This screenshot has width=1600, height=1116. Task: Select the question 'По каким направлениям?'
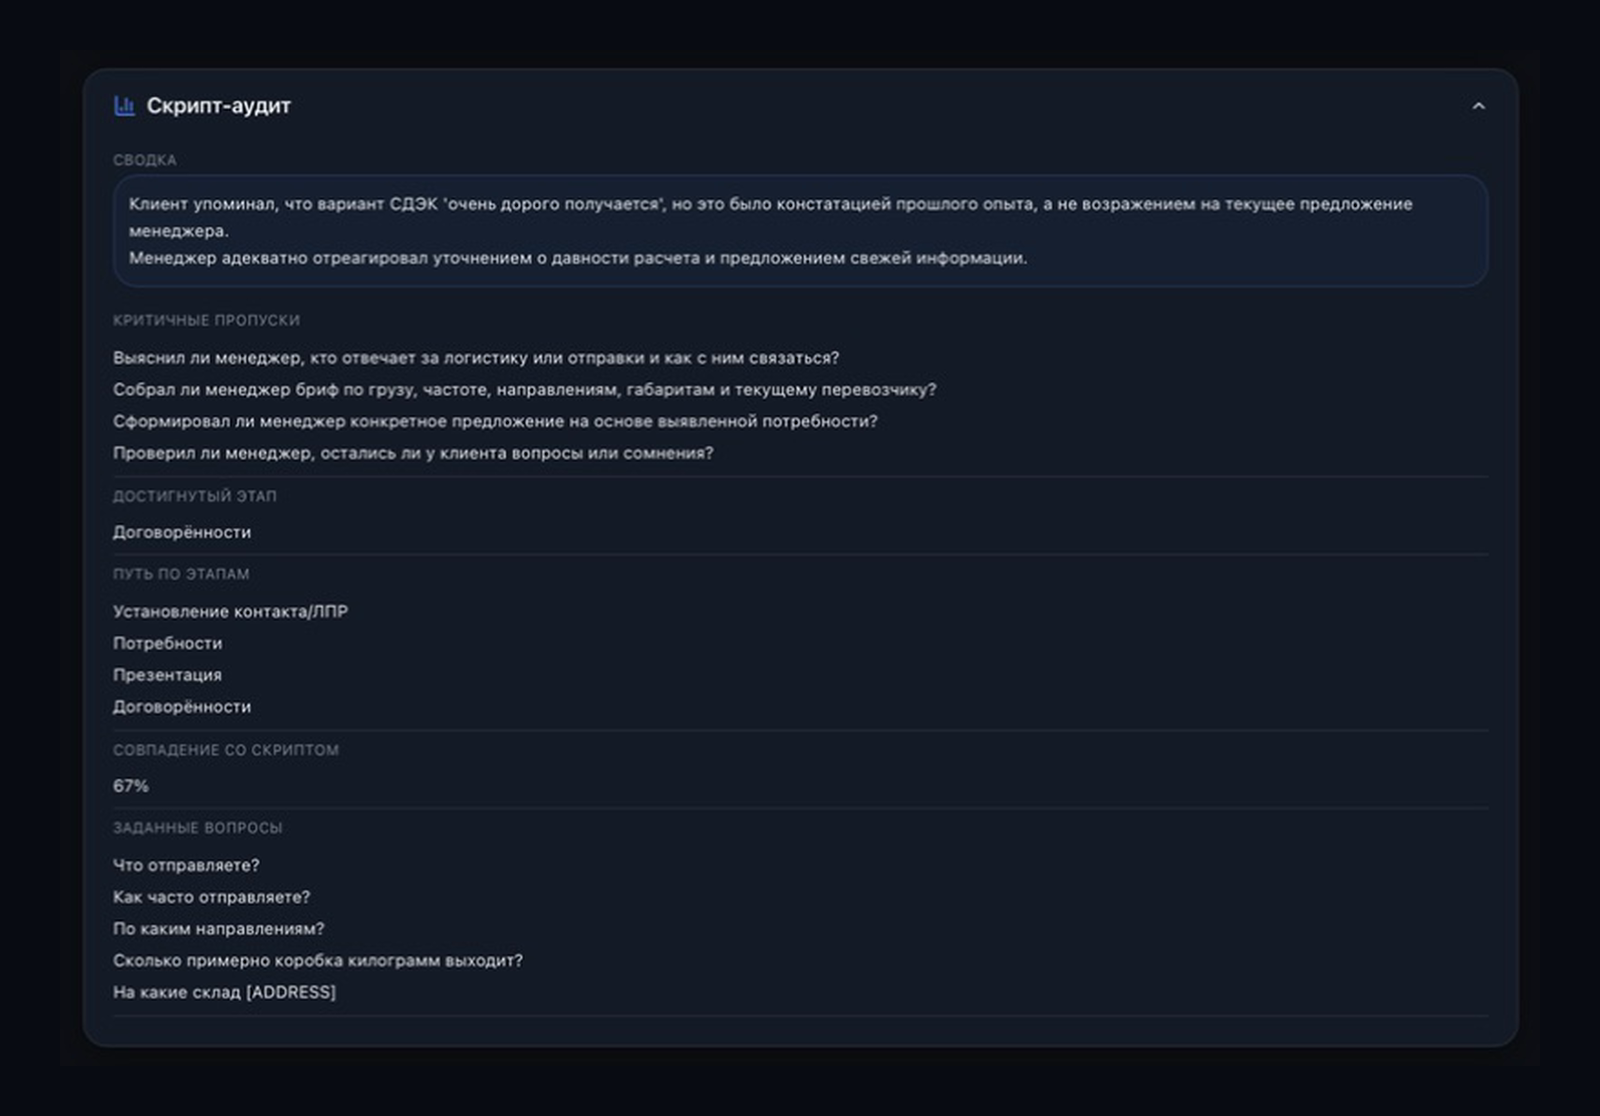point(219,929)
